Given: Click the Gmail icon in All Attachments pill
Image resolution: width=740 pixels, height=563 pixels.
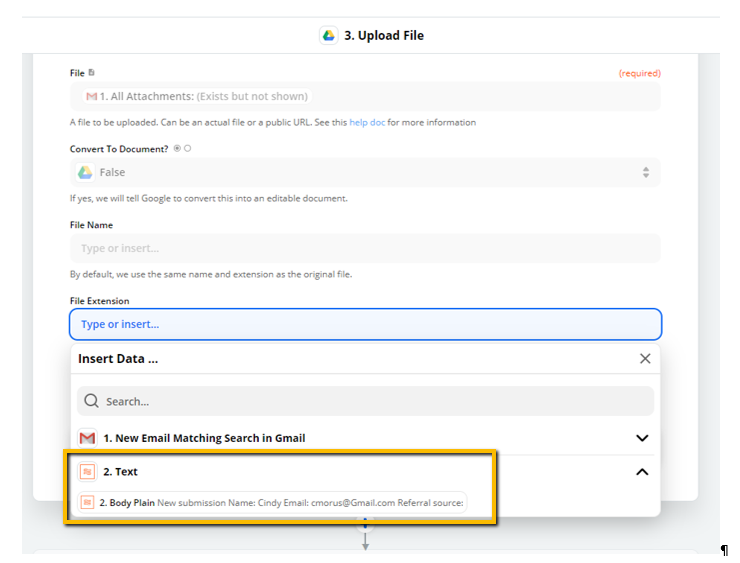Looking at the screenshot, I should [x=92, y=96].
